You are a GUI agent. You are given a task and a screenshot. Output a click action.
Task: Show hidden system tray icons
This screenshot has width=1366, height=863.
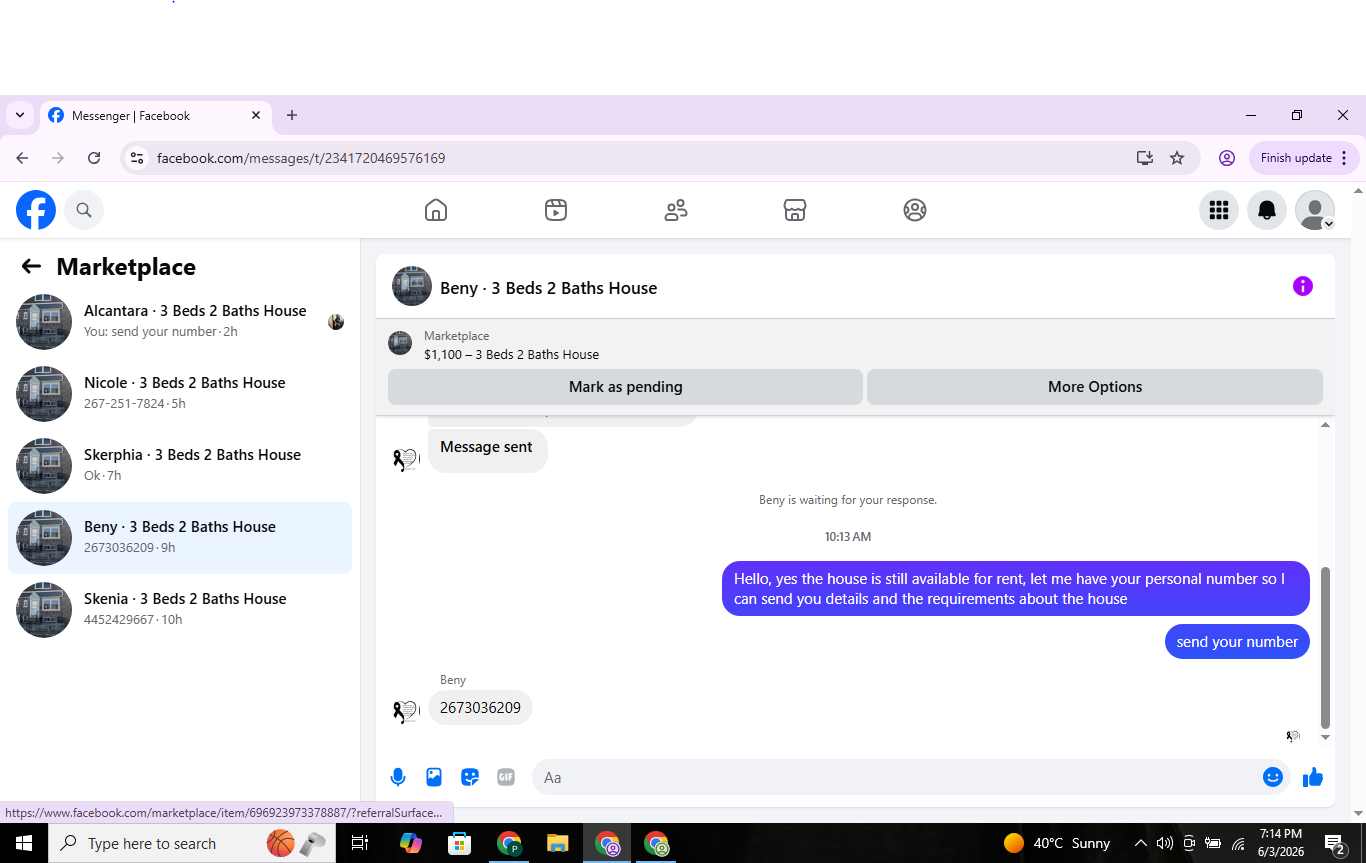click(1140, 843)
